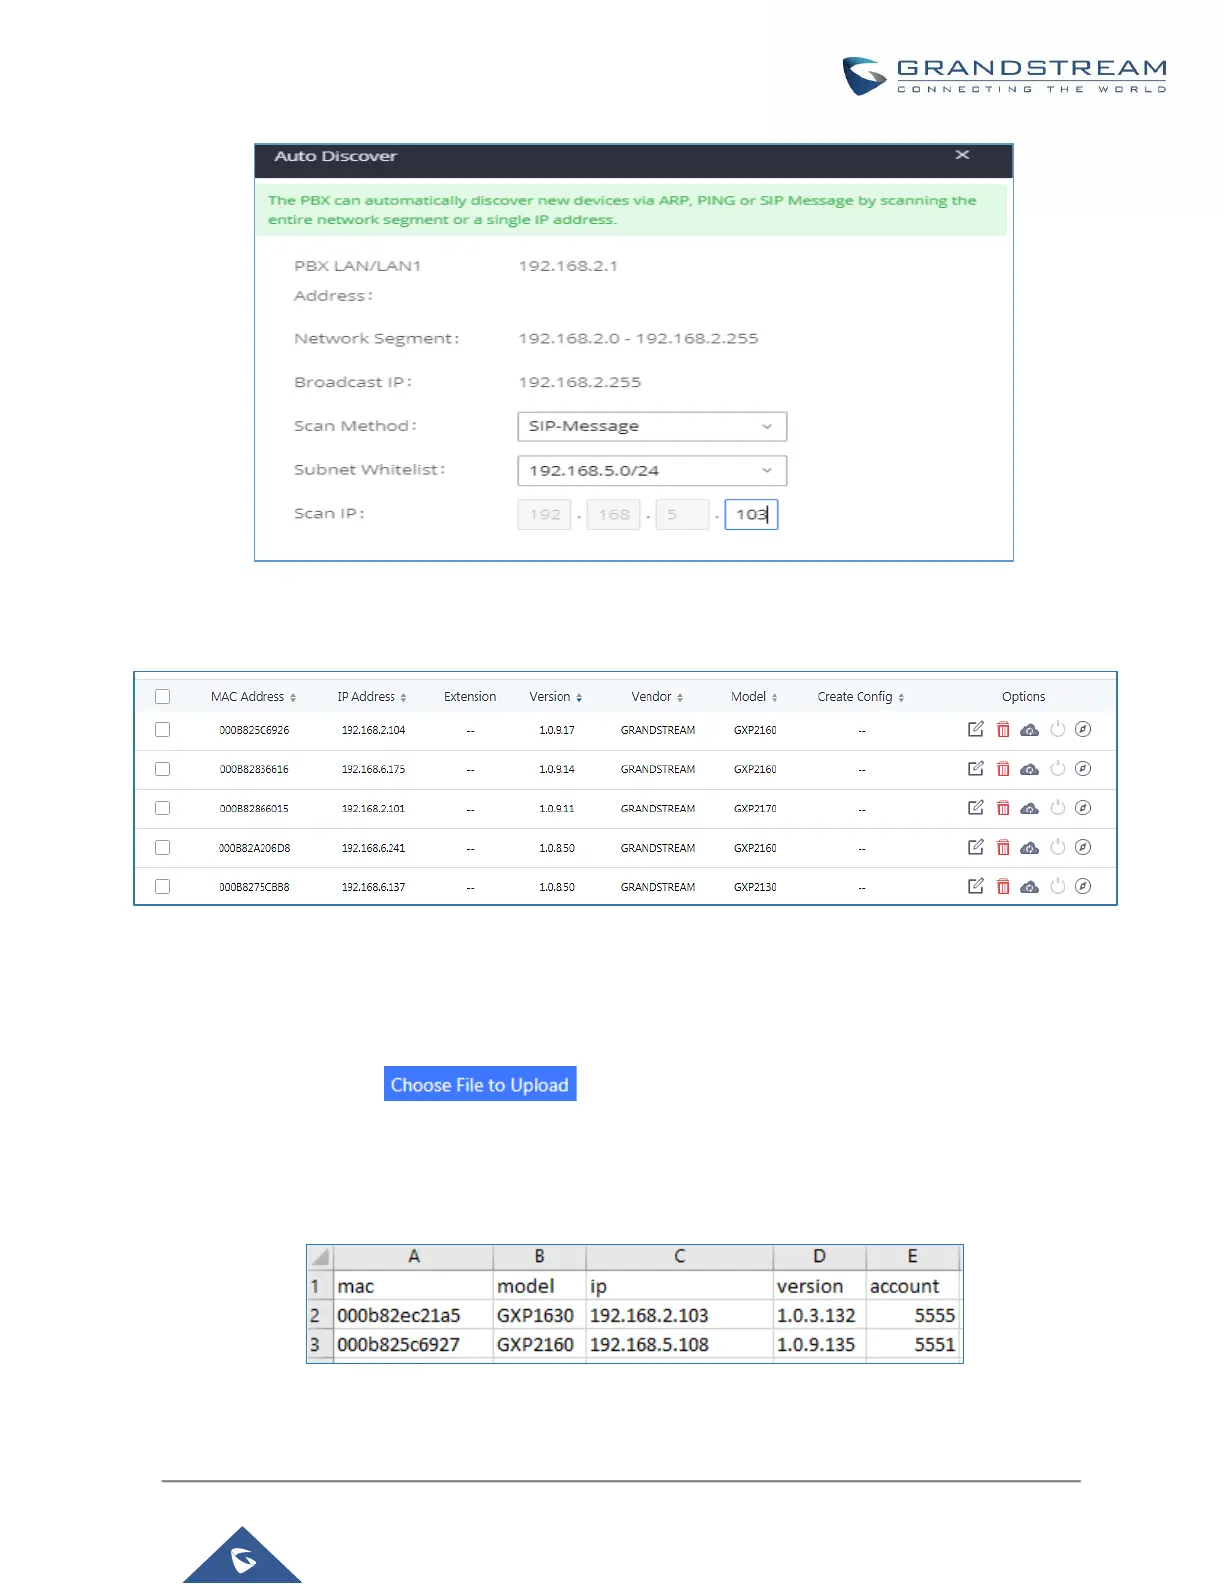Check the box for device 000B82866015

pos(162,808)
